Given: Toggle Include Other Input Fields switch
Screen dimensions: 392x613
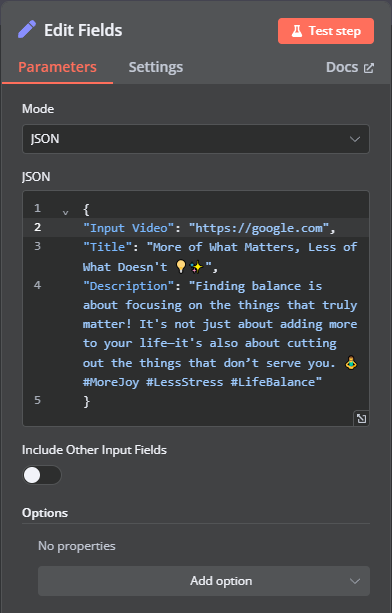Looking at the screenshot, I should (x=42, y=475).
